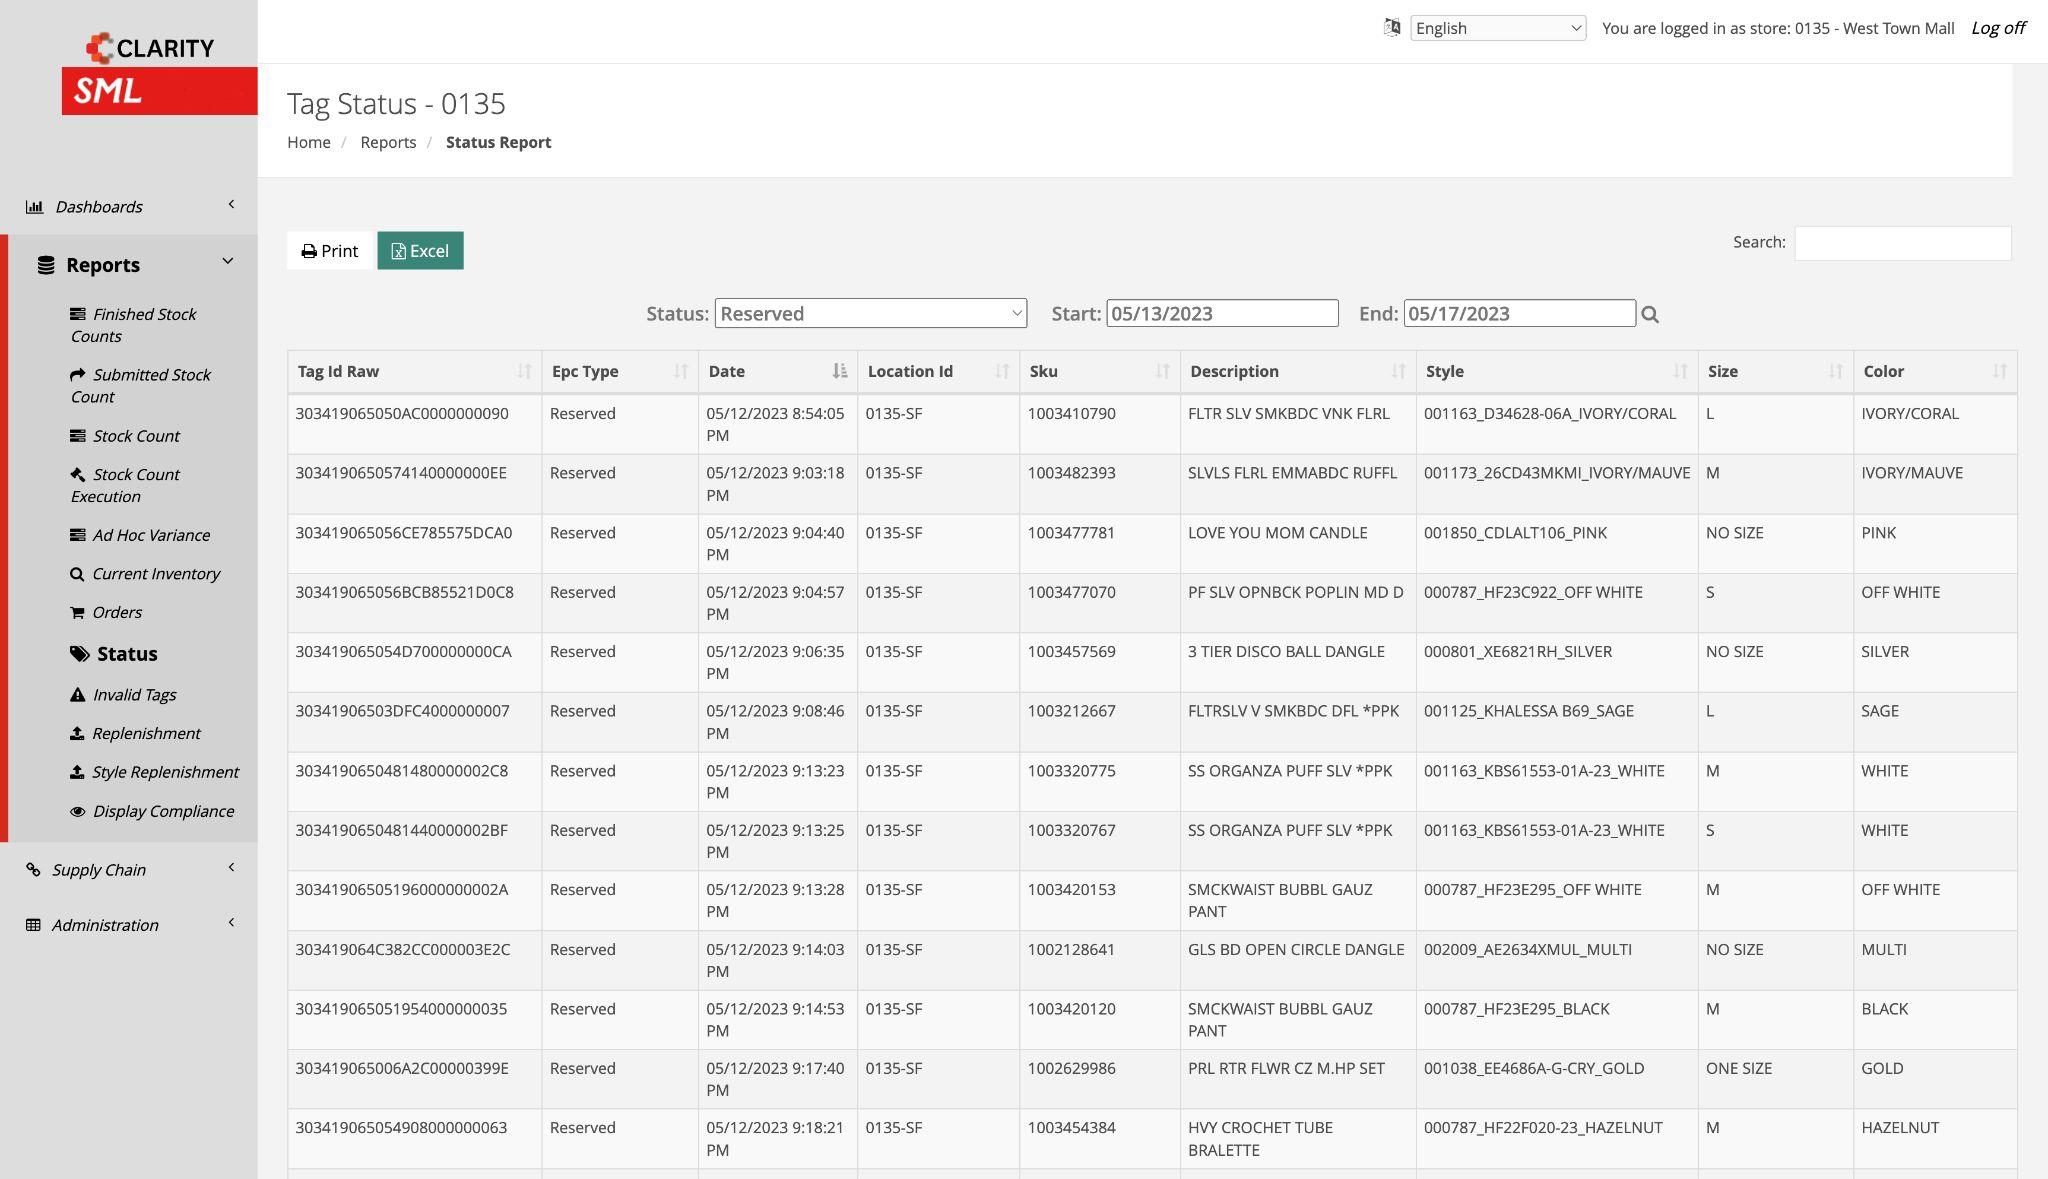Click the Search input field

pyautogui.click(x=1902, y=243)
